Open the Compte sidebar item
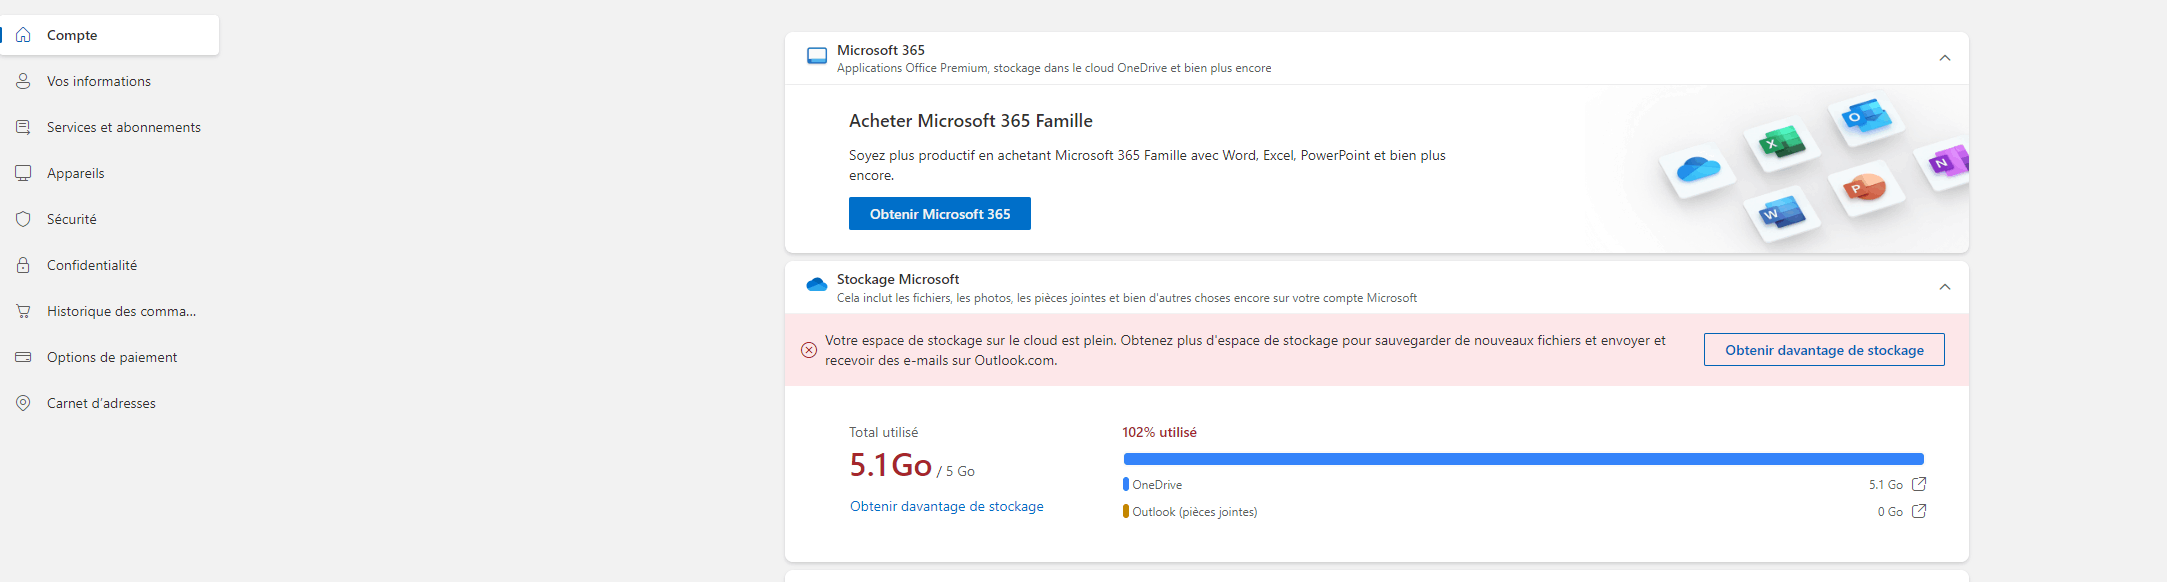The height and width of the screenshot is (582, 2167). pos(110,35)
